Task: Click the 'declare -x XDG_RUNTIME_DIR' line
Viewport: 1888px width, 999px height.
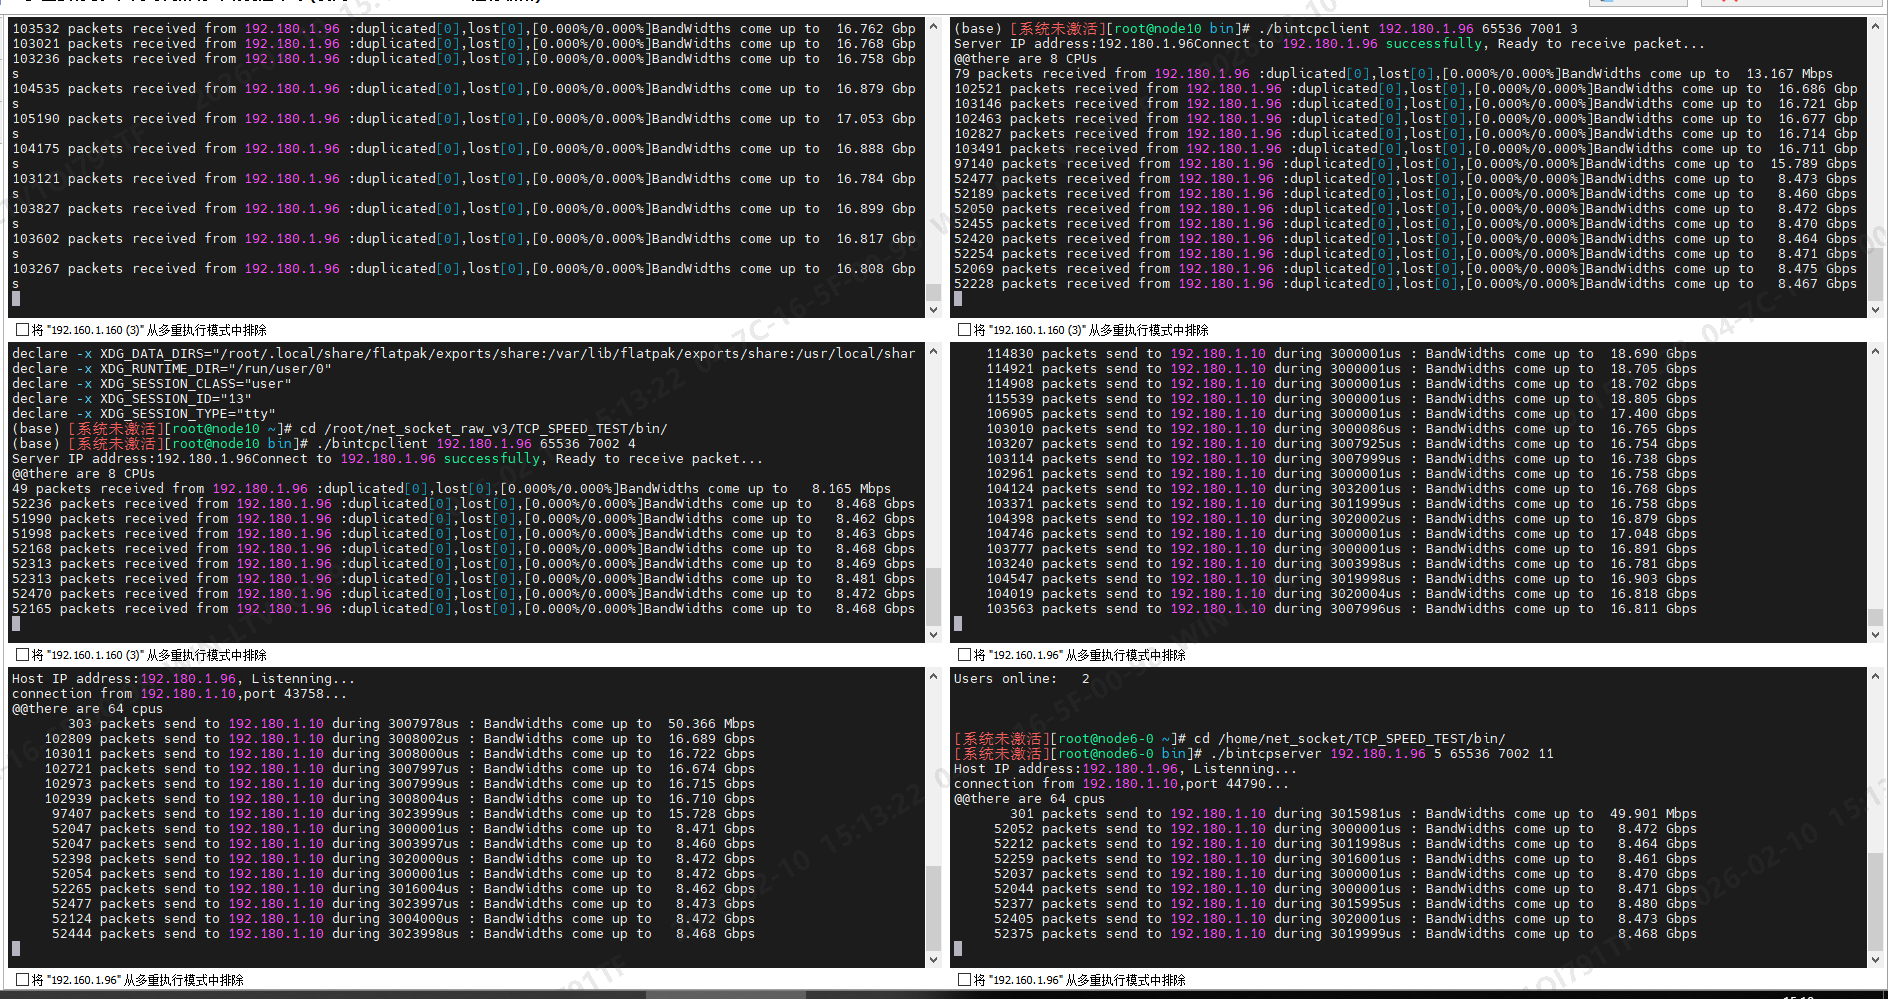Action: pyautogui.click(x=172, y=369)
